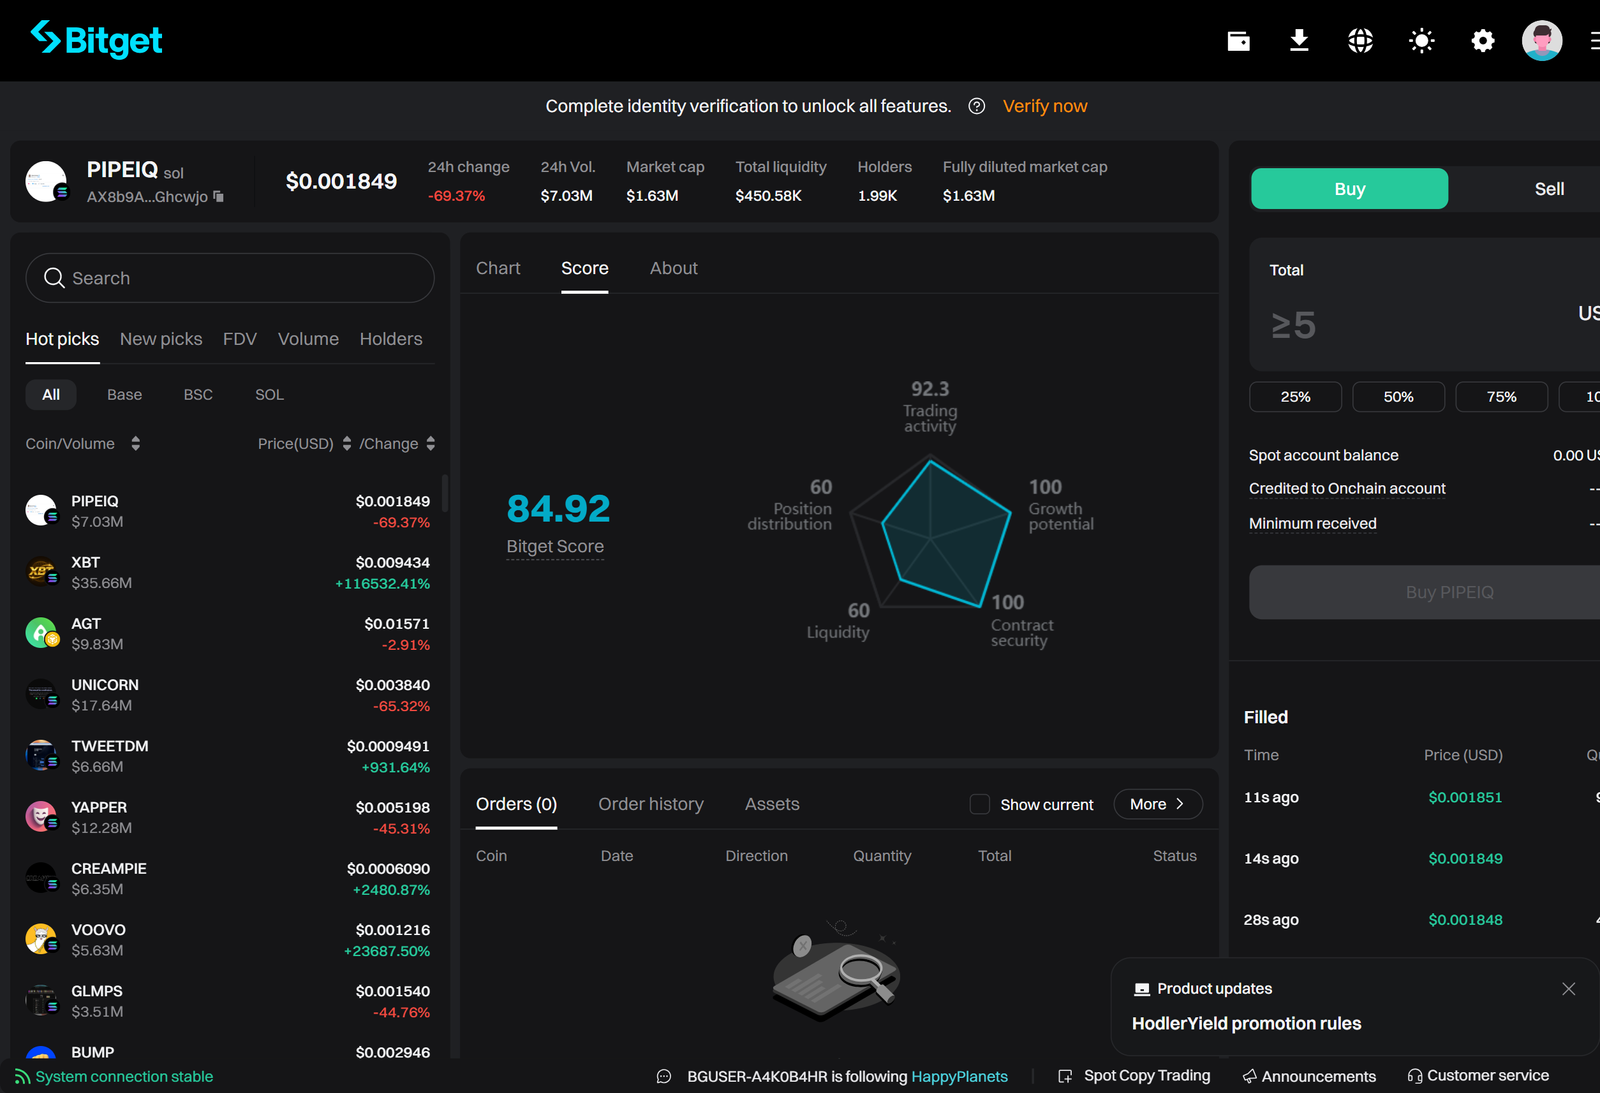Open Customer service from the bottom bar
Viewport: 1600px width, 1093px height.
(1487, 1075)
